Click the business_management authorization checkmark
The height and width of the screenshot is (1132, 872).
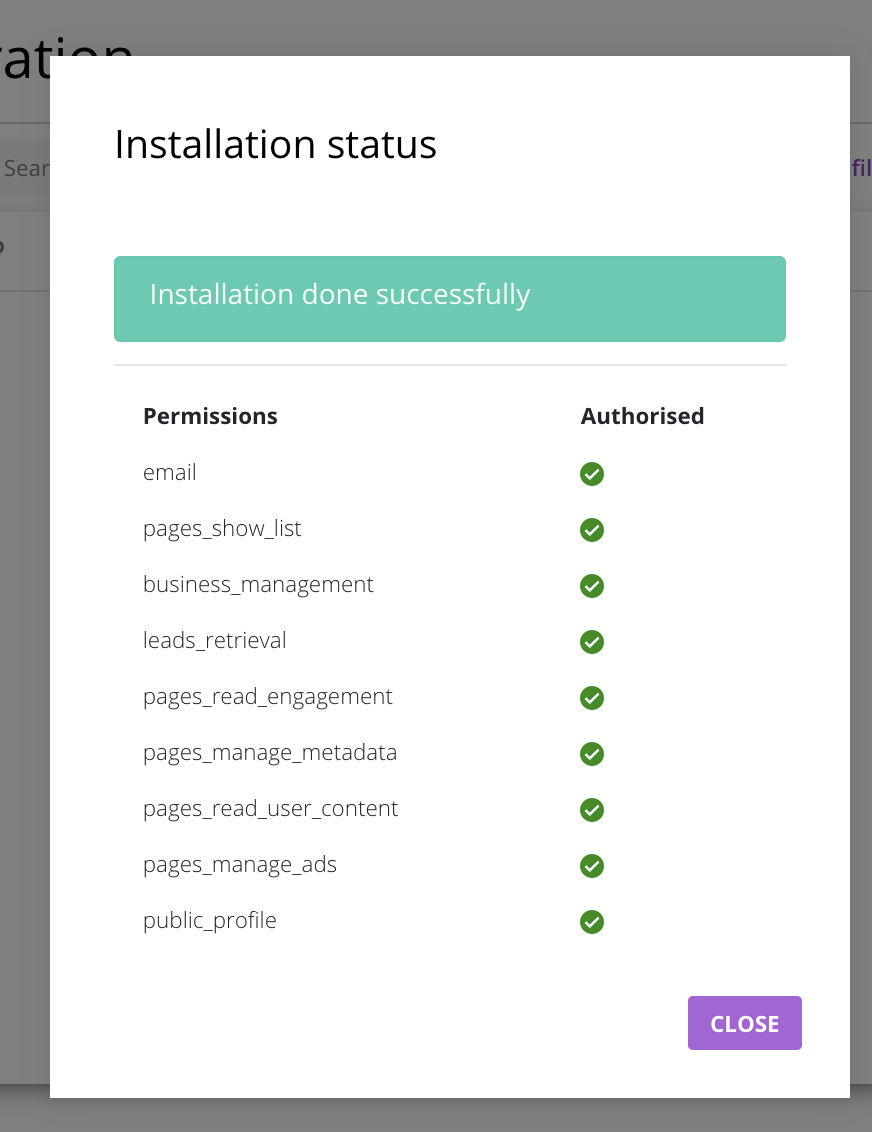pyautogui.click(x=591, y=586)
